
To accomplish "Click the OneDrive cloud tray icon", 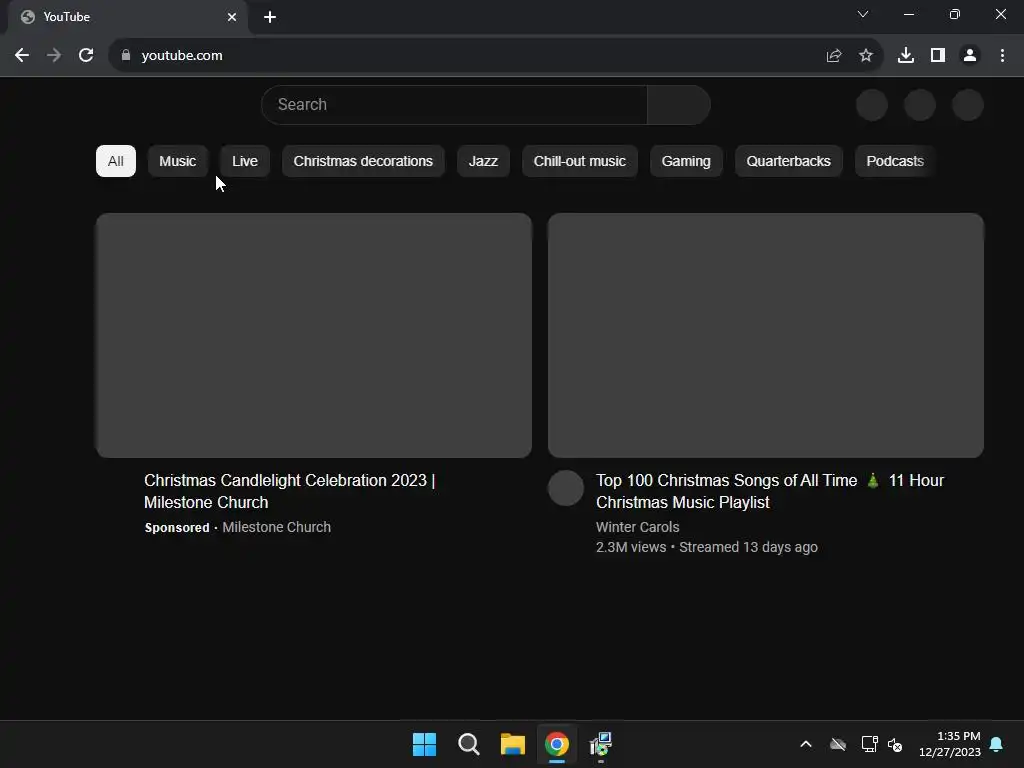I will coord(838,744).
